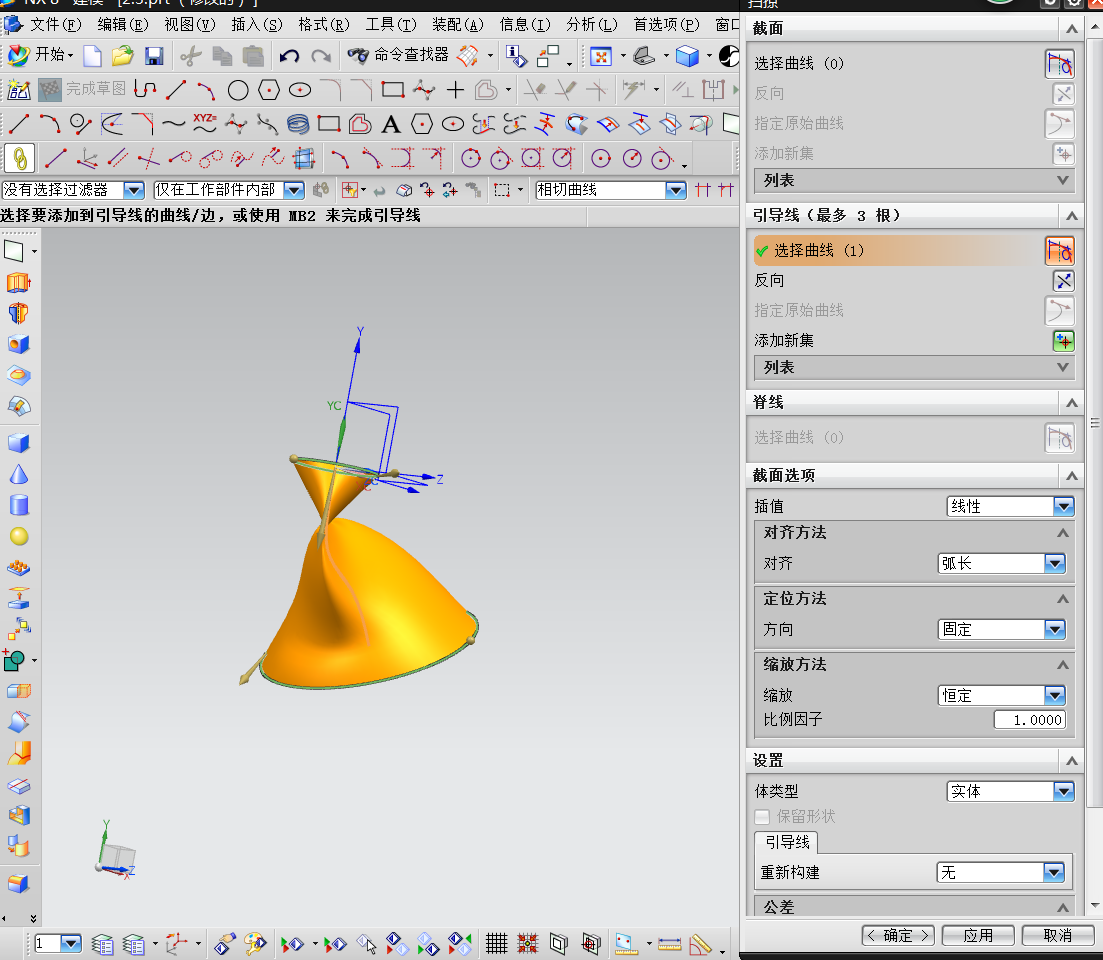Click the yellow Sphere primitive icon
The image size is (1103, 960).
click(18, 537)
